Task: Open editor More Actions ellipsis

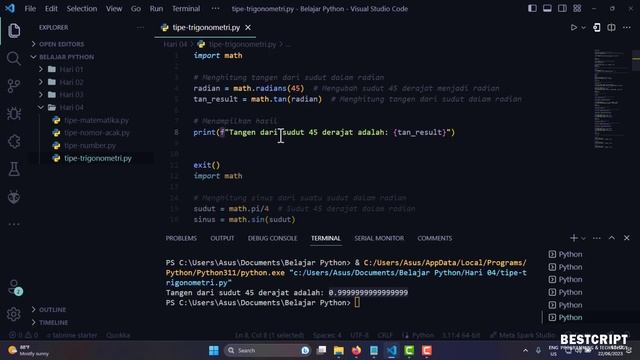Action: pos(627,27)
